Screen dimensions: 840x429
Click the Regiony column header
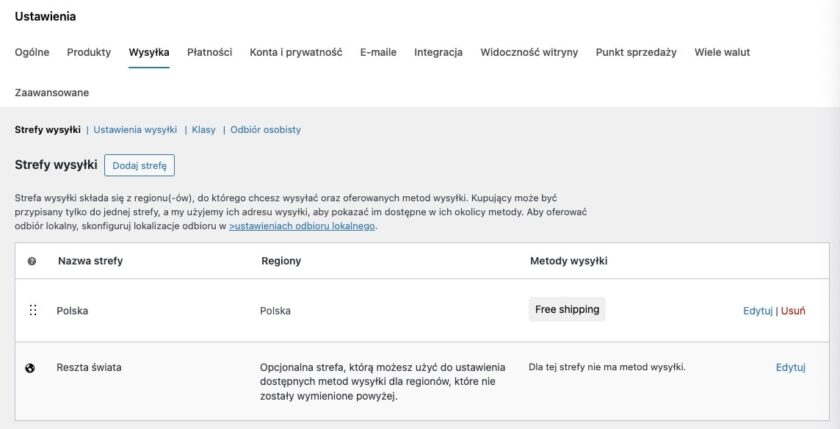coord(281,261)
